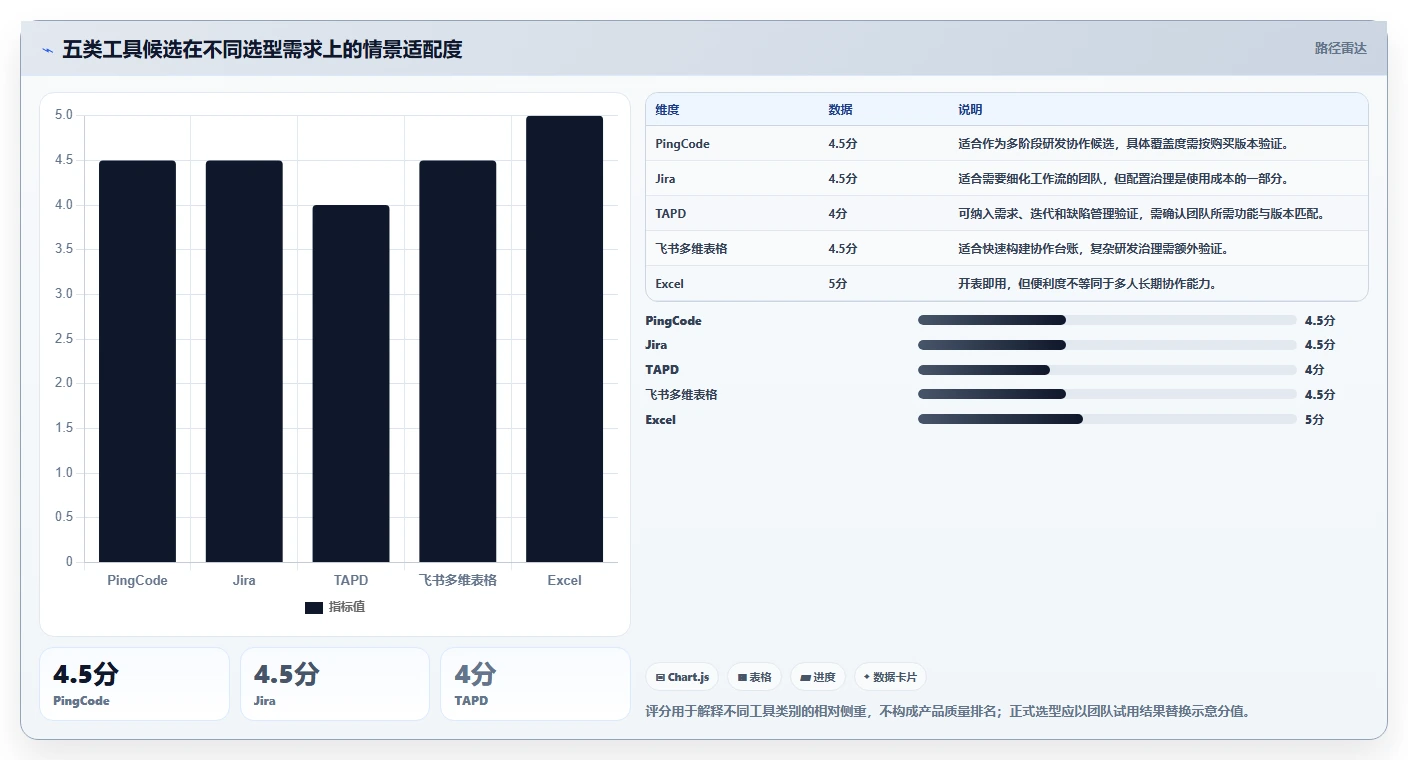
Task: Click the Jira progress bar
Action: point(1107,345)
